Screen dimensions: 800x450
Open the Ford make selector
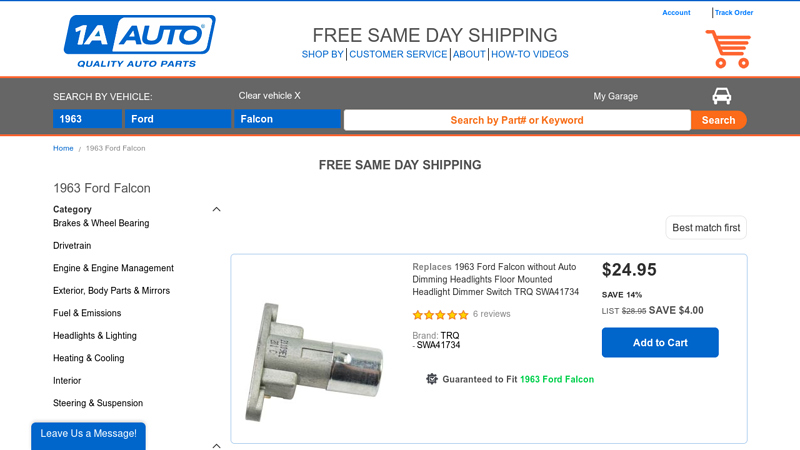pos(179,119)
